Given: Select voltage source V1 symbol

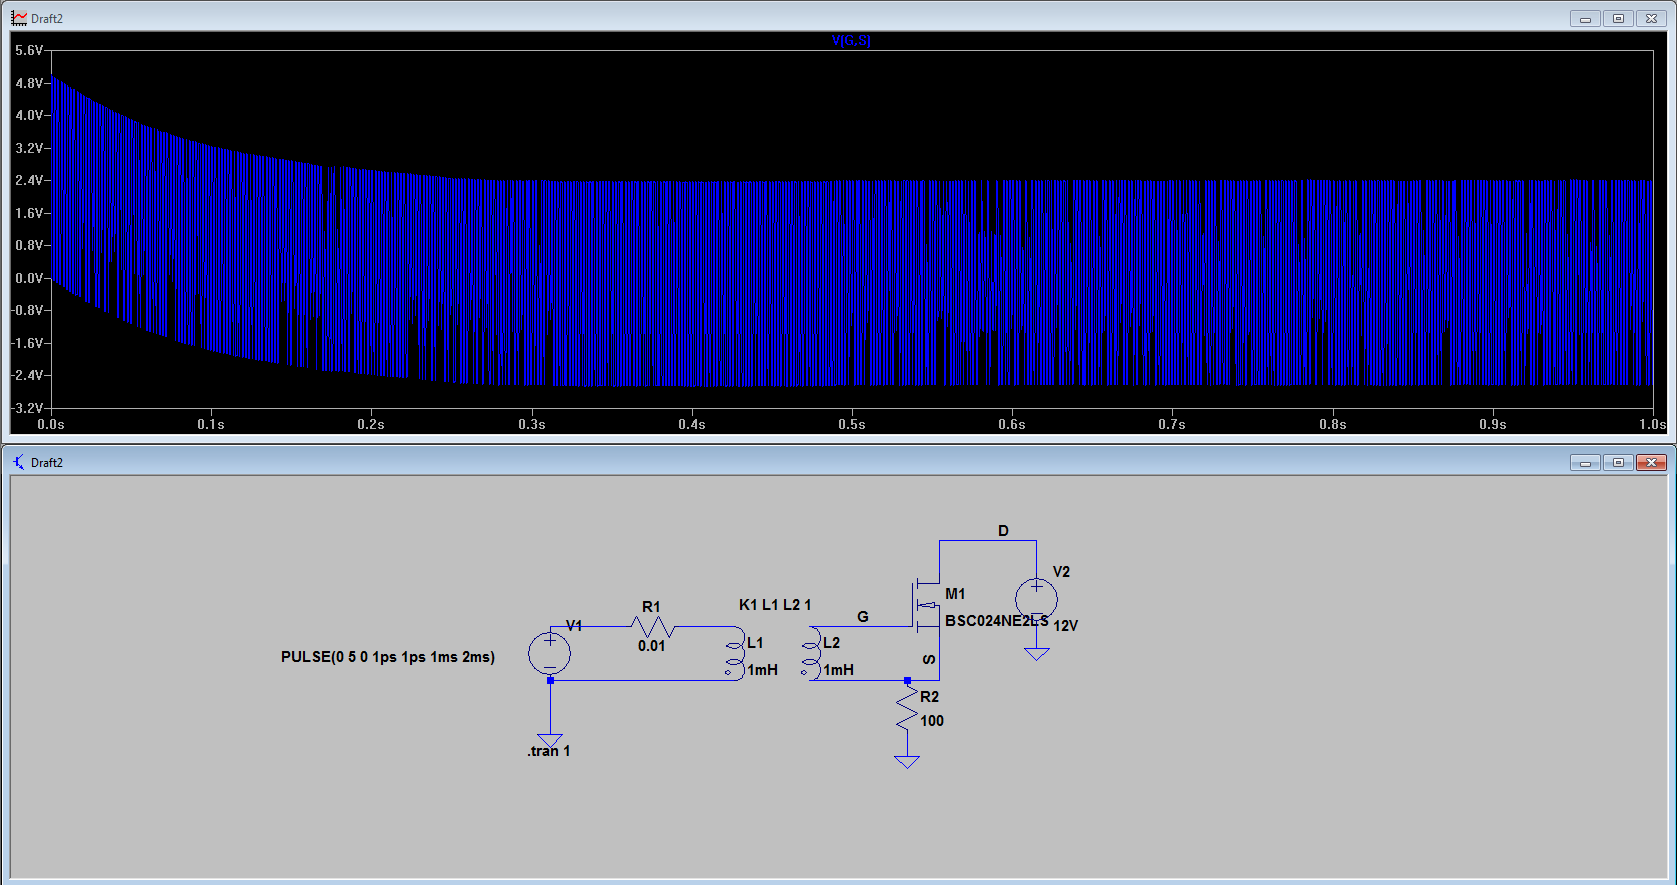Looking at the screenshot, I should 550,653.
